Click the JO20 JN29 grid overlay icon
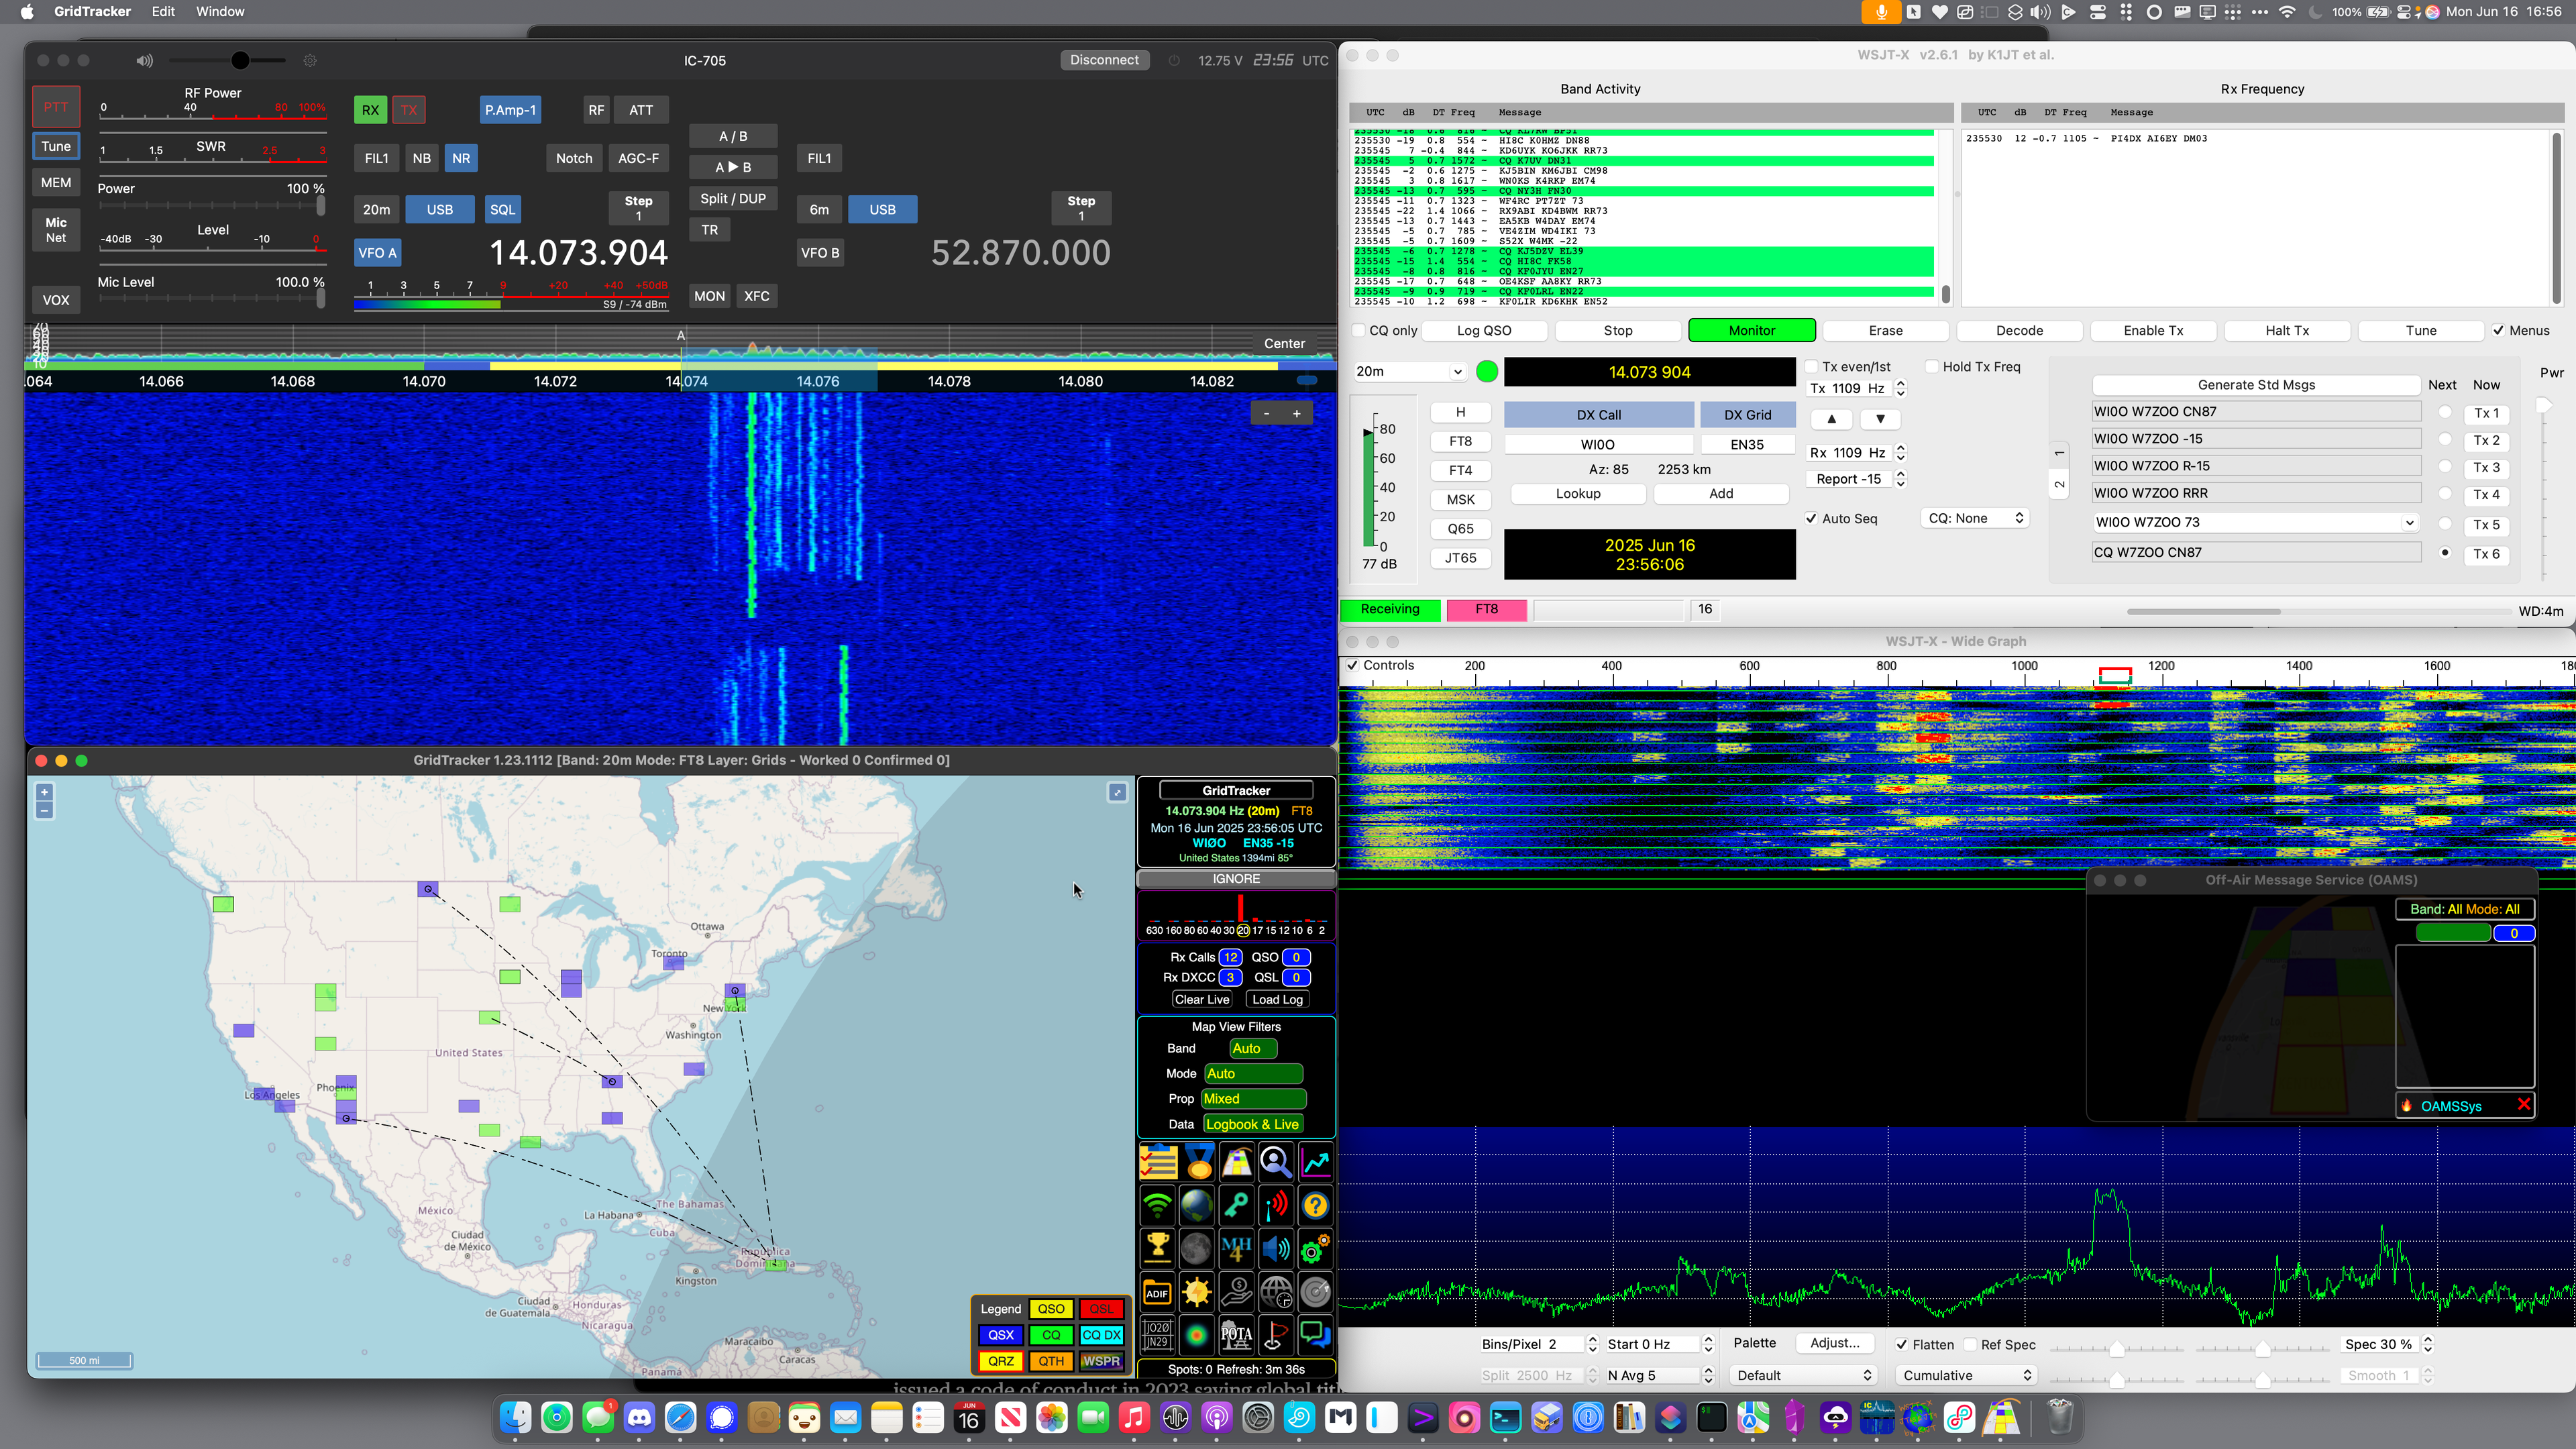 coord(1158,1335)
